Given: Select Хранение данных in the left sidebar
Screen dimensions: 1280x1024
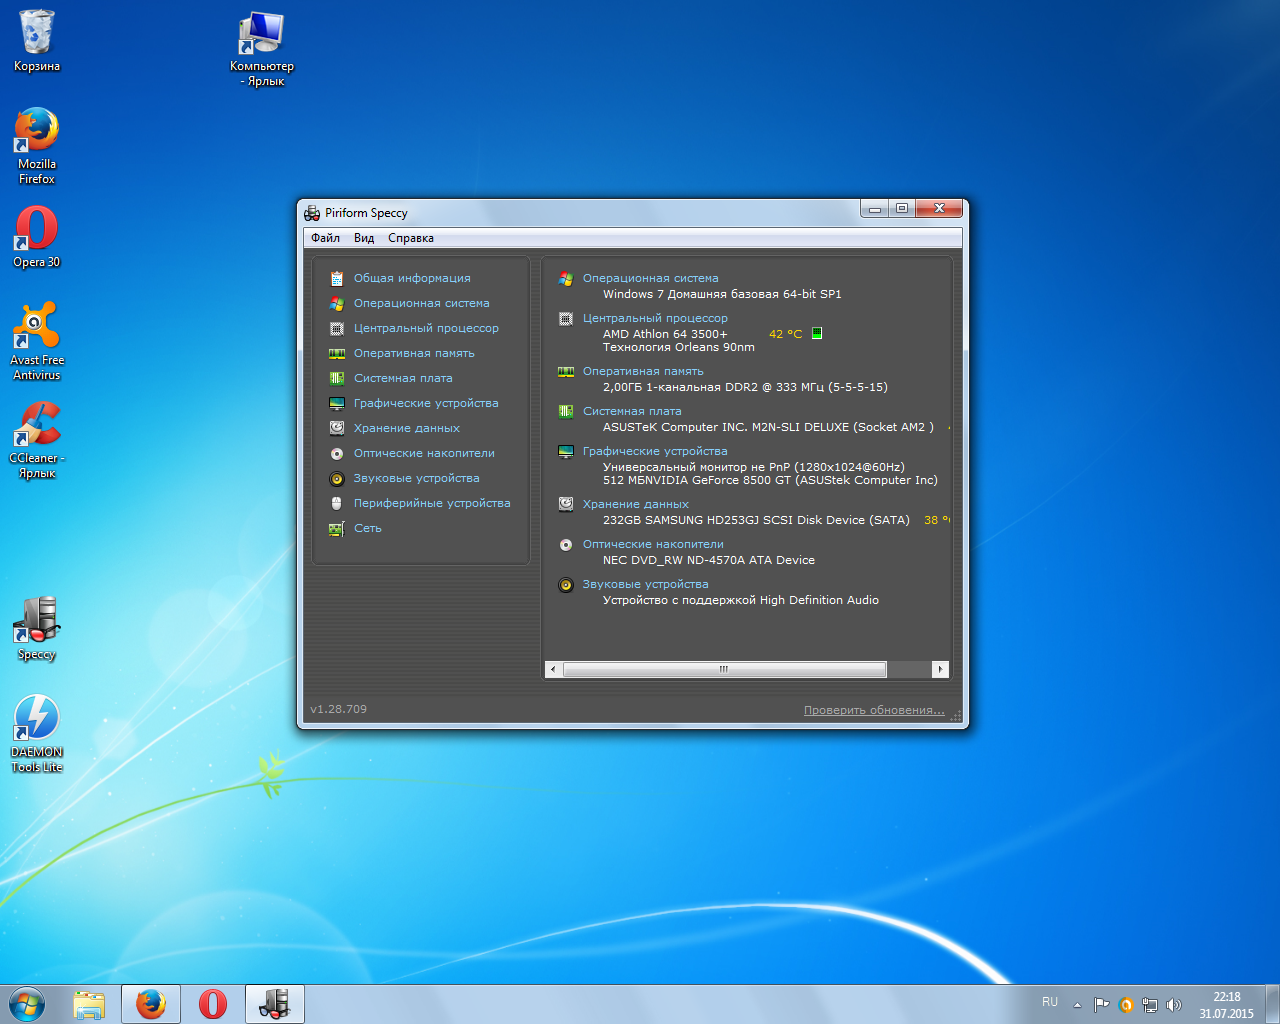Looking at the screenshot, I should coord(407,428).
